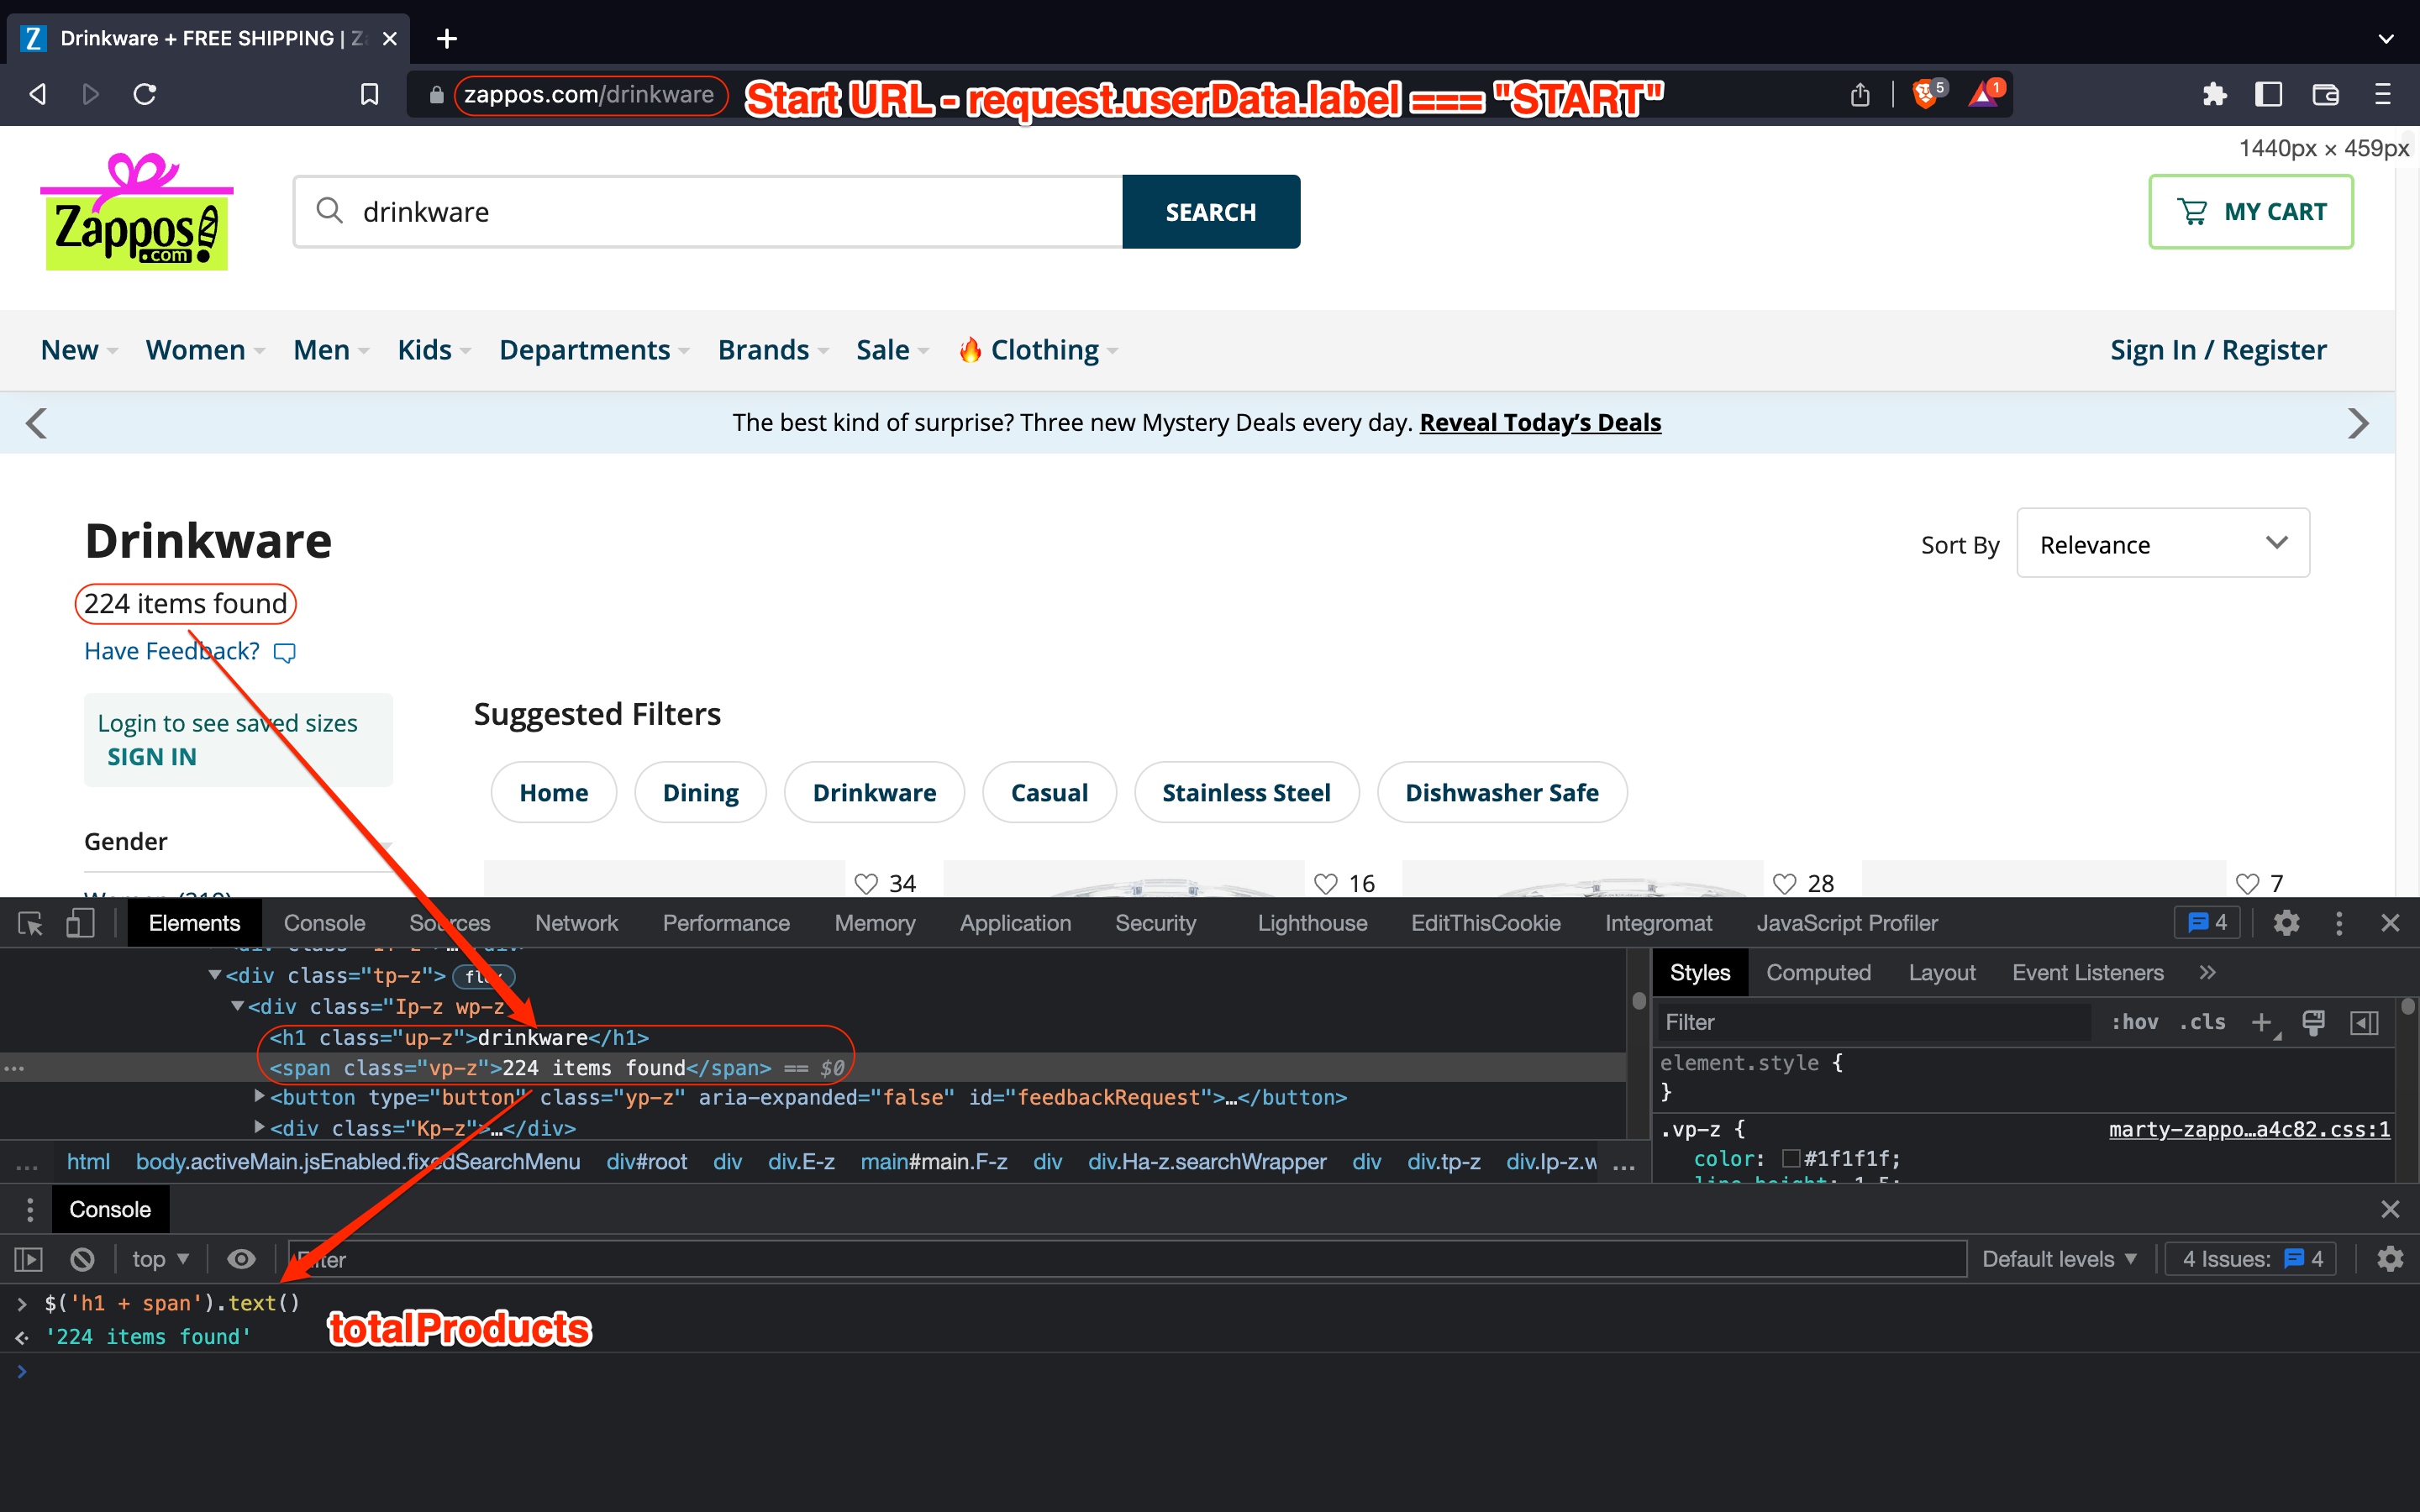Open the Reveal Today's Deals link
This screenshot has height=1512, width=2420.
[1540, 422]
